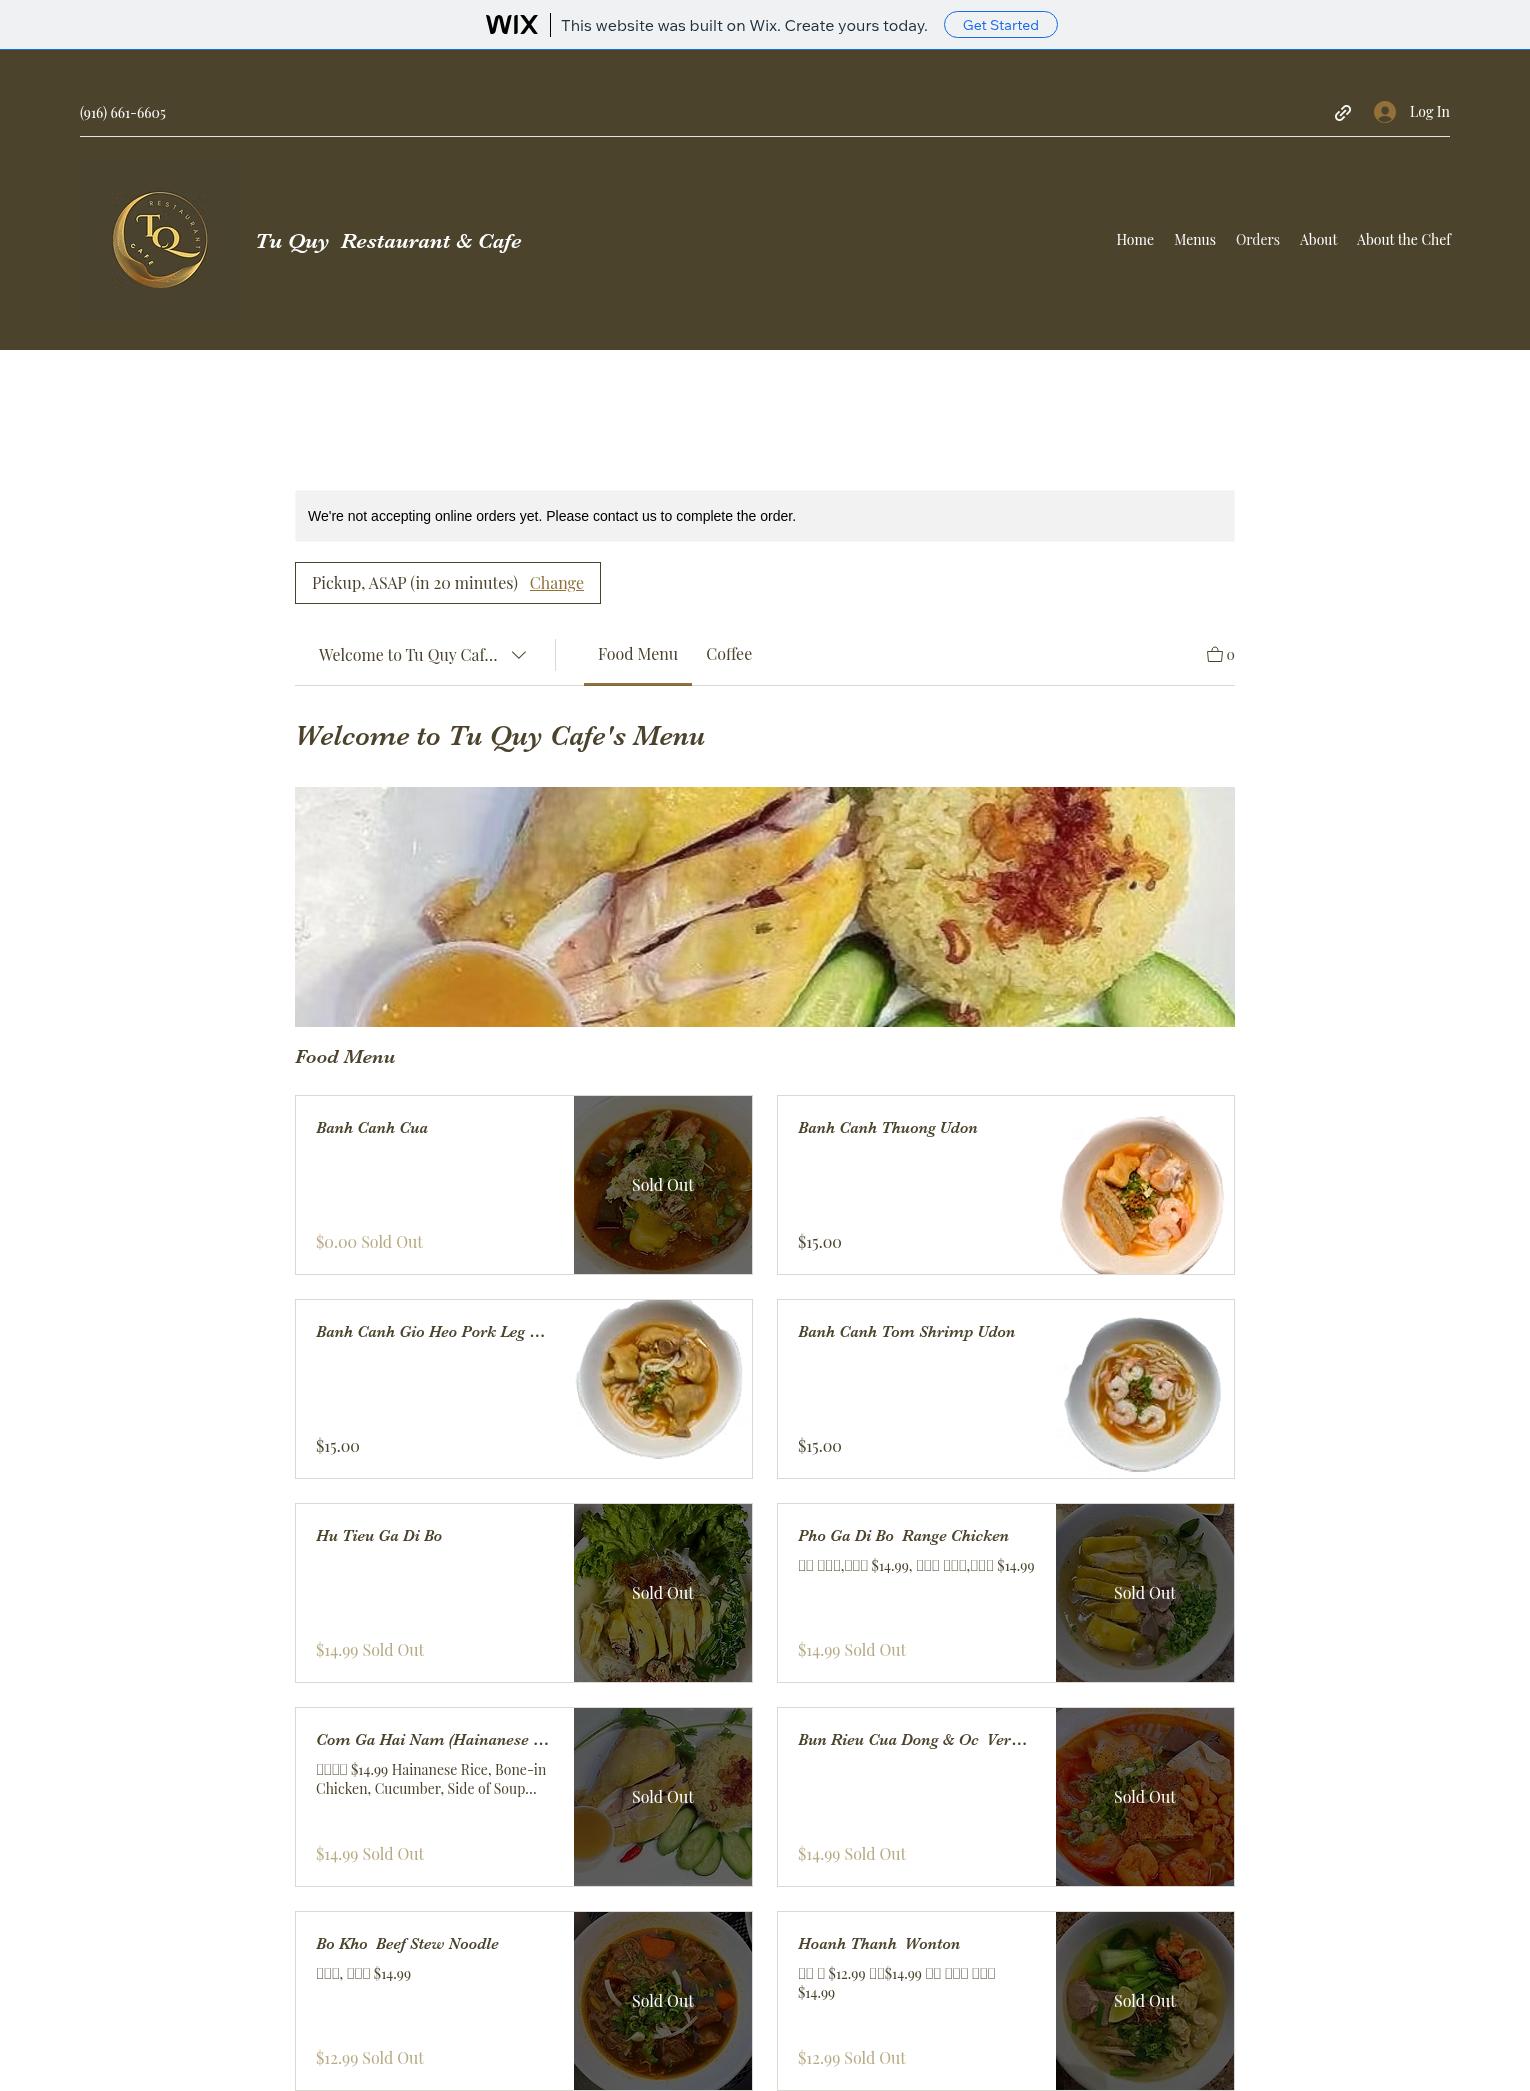Click Log In text link
Image resolution: width=1530 pixels, height=2091 pixels.
click(1430, 112)
